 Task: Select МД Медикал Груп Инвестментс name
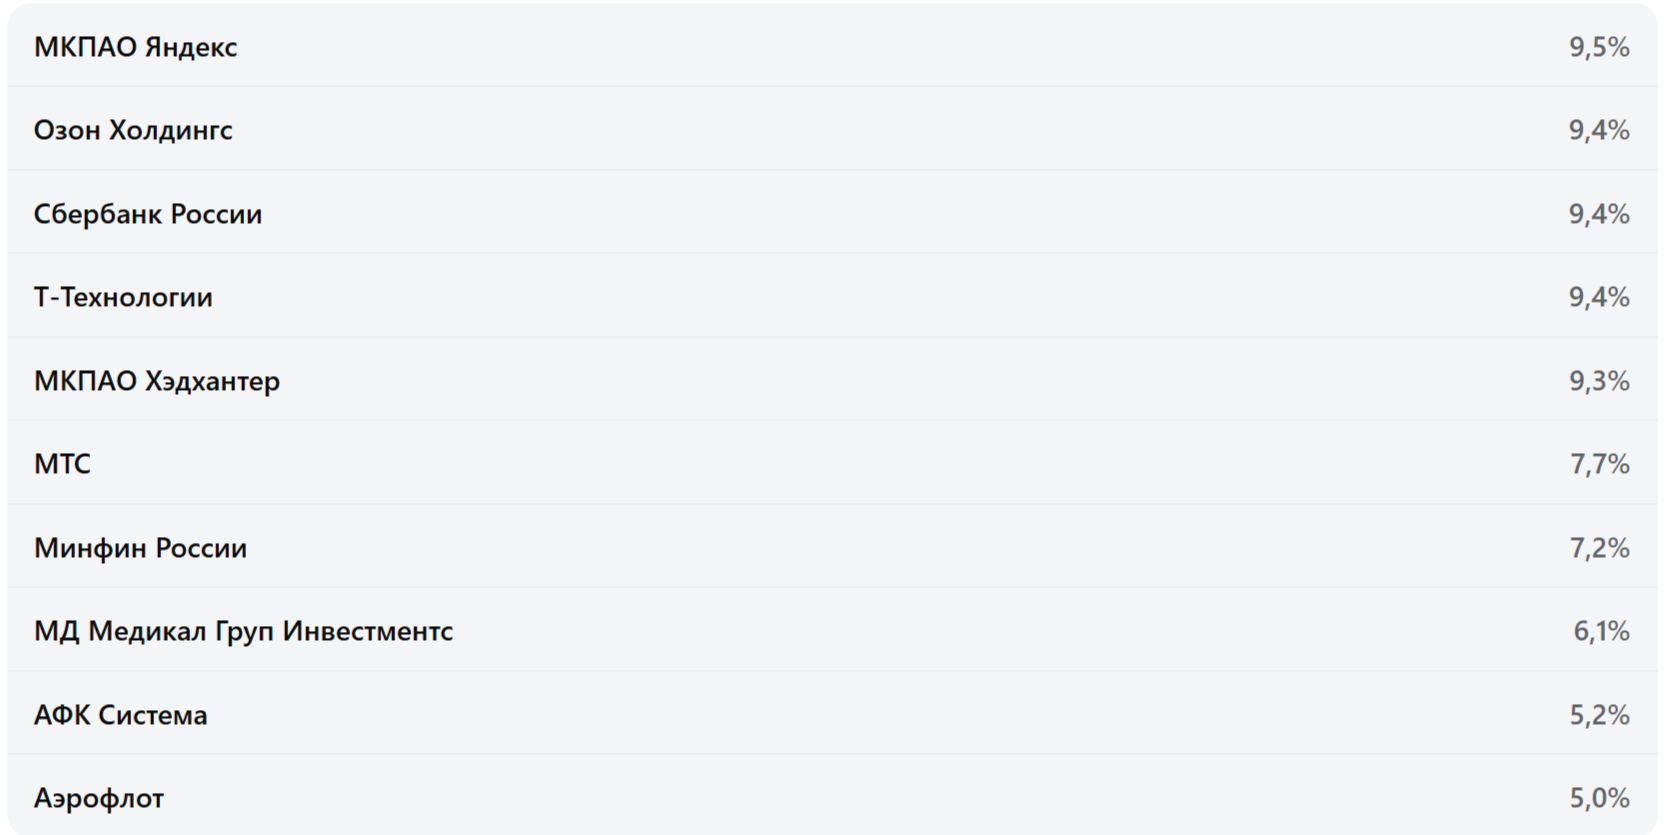point(243,631)
